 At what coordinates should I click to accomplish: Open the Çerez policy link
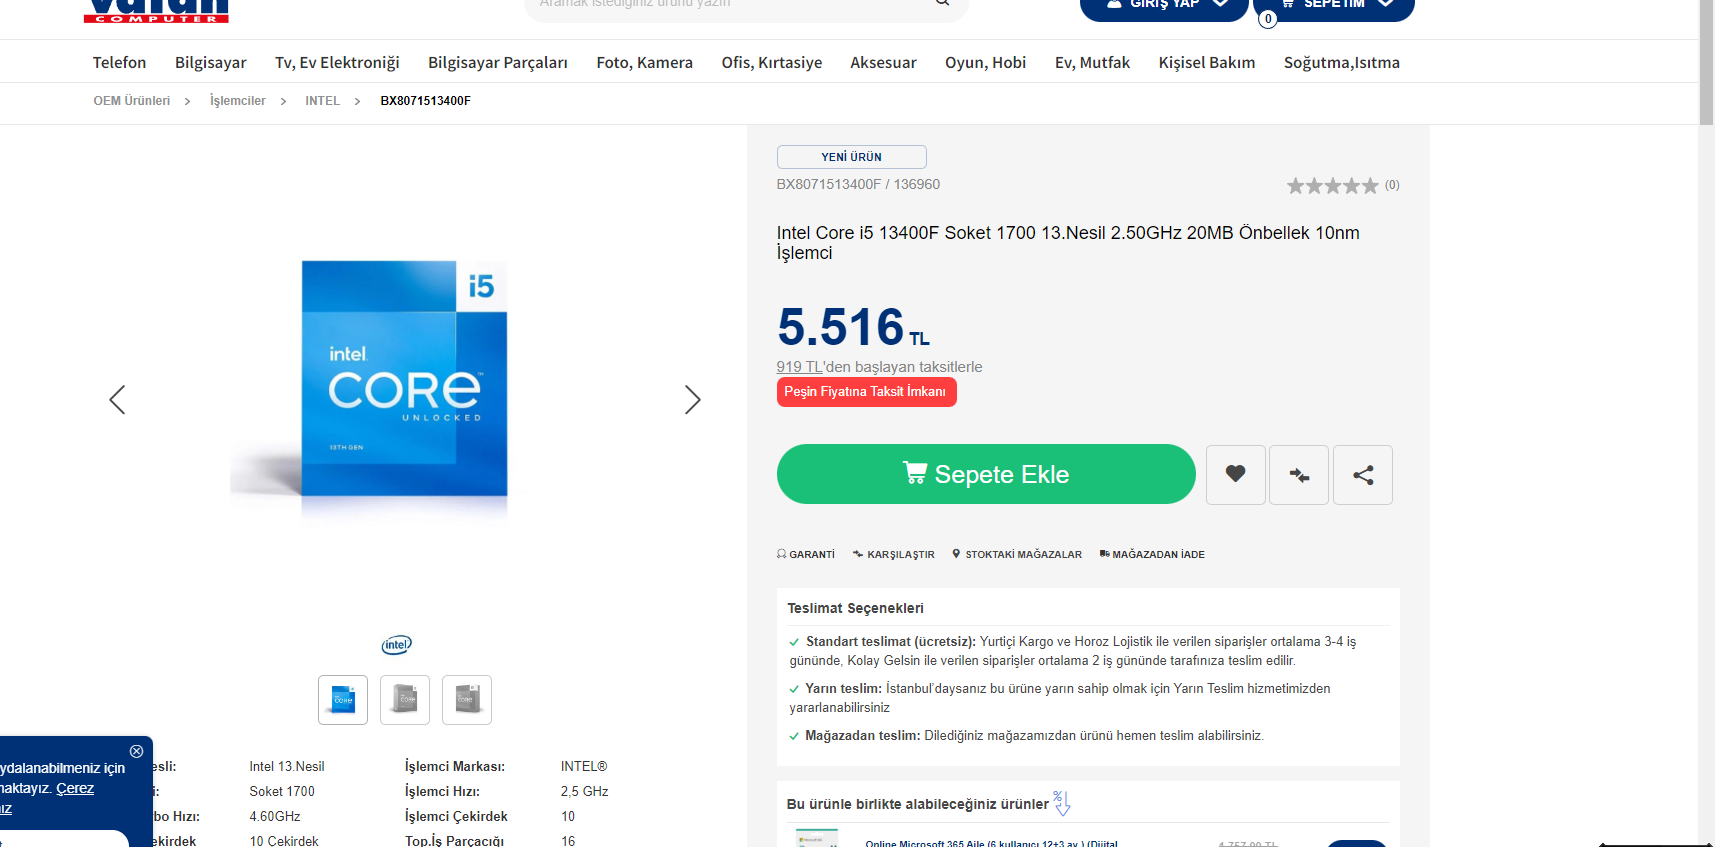pos(75,788)
